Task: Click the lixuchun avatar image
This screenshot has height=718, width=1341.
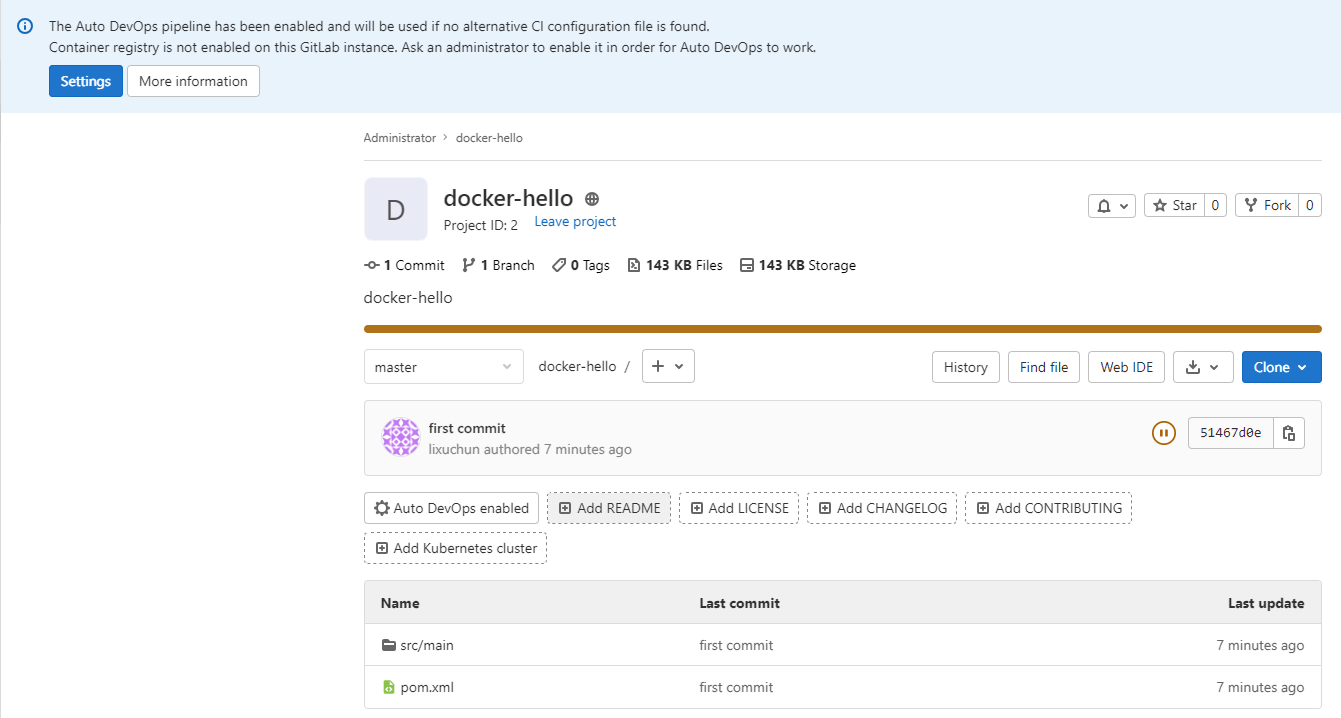Action: click(401, 438)
